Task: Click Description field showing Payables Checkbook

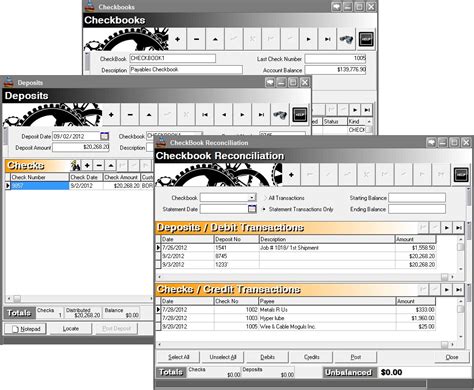Action: click(186, 70)
